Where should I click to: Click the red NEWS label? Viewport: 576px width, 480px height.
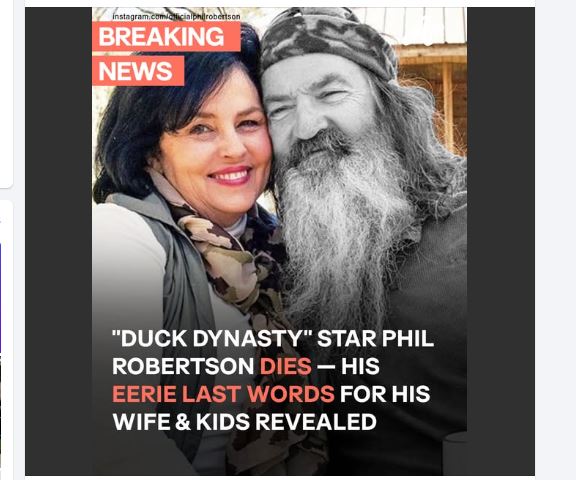pyautogui.click(x=138, y=71)
